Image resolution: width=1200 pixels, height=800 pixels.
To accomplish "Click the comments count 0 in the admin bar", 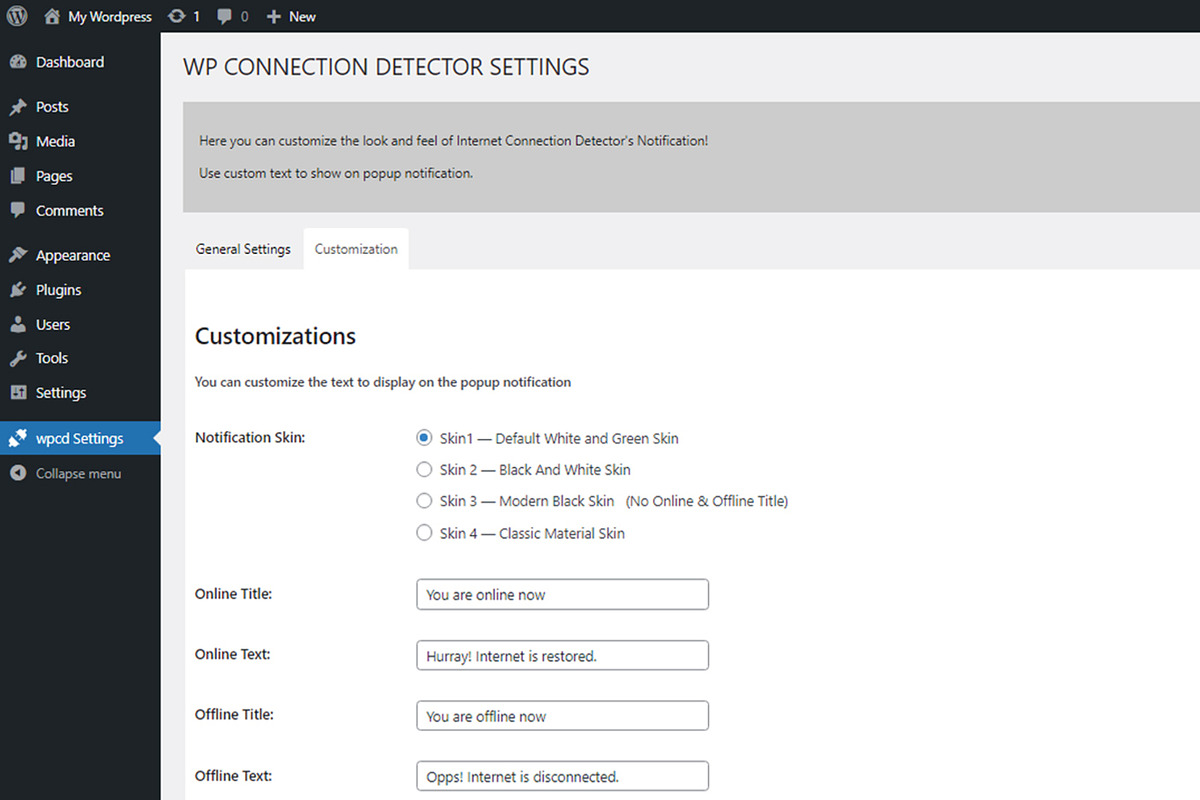I will (x=245, y=17).
